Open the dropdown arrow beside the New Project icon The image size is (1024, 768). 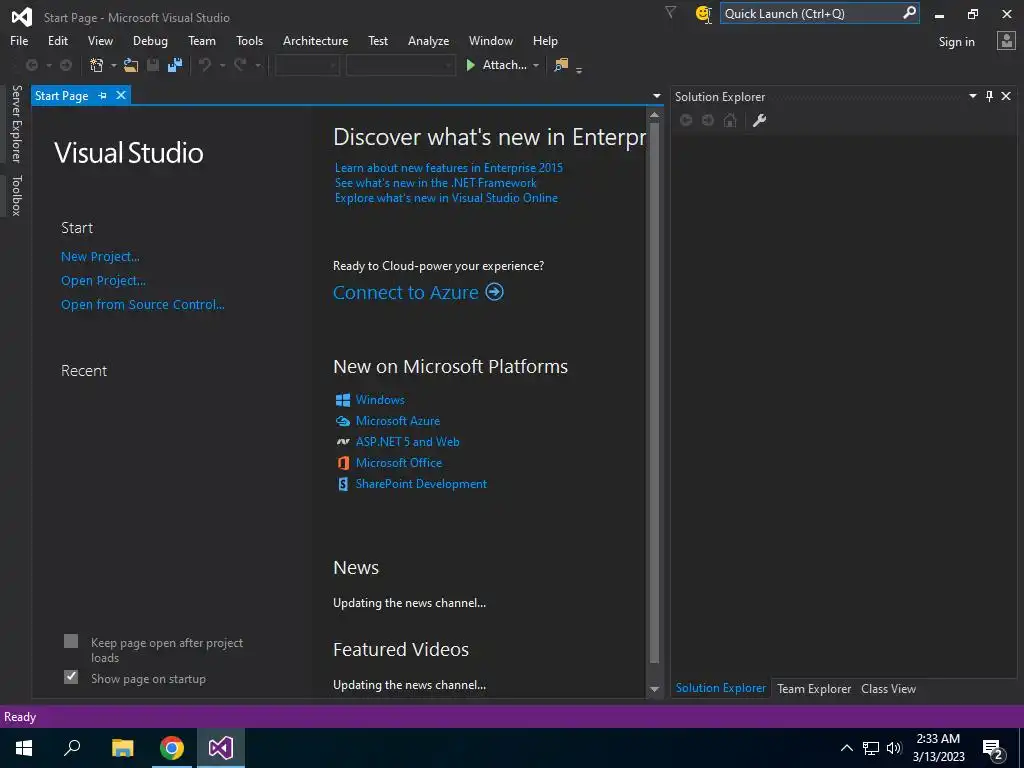[114, 65]
